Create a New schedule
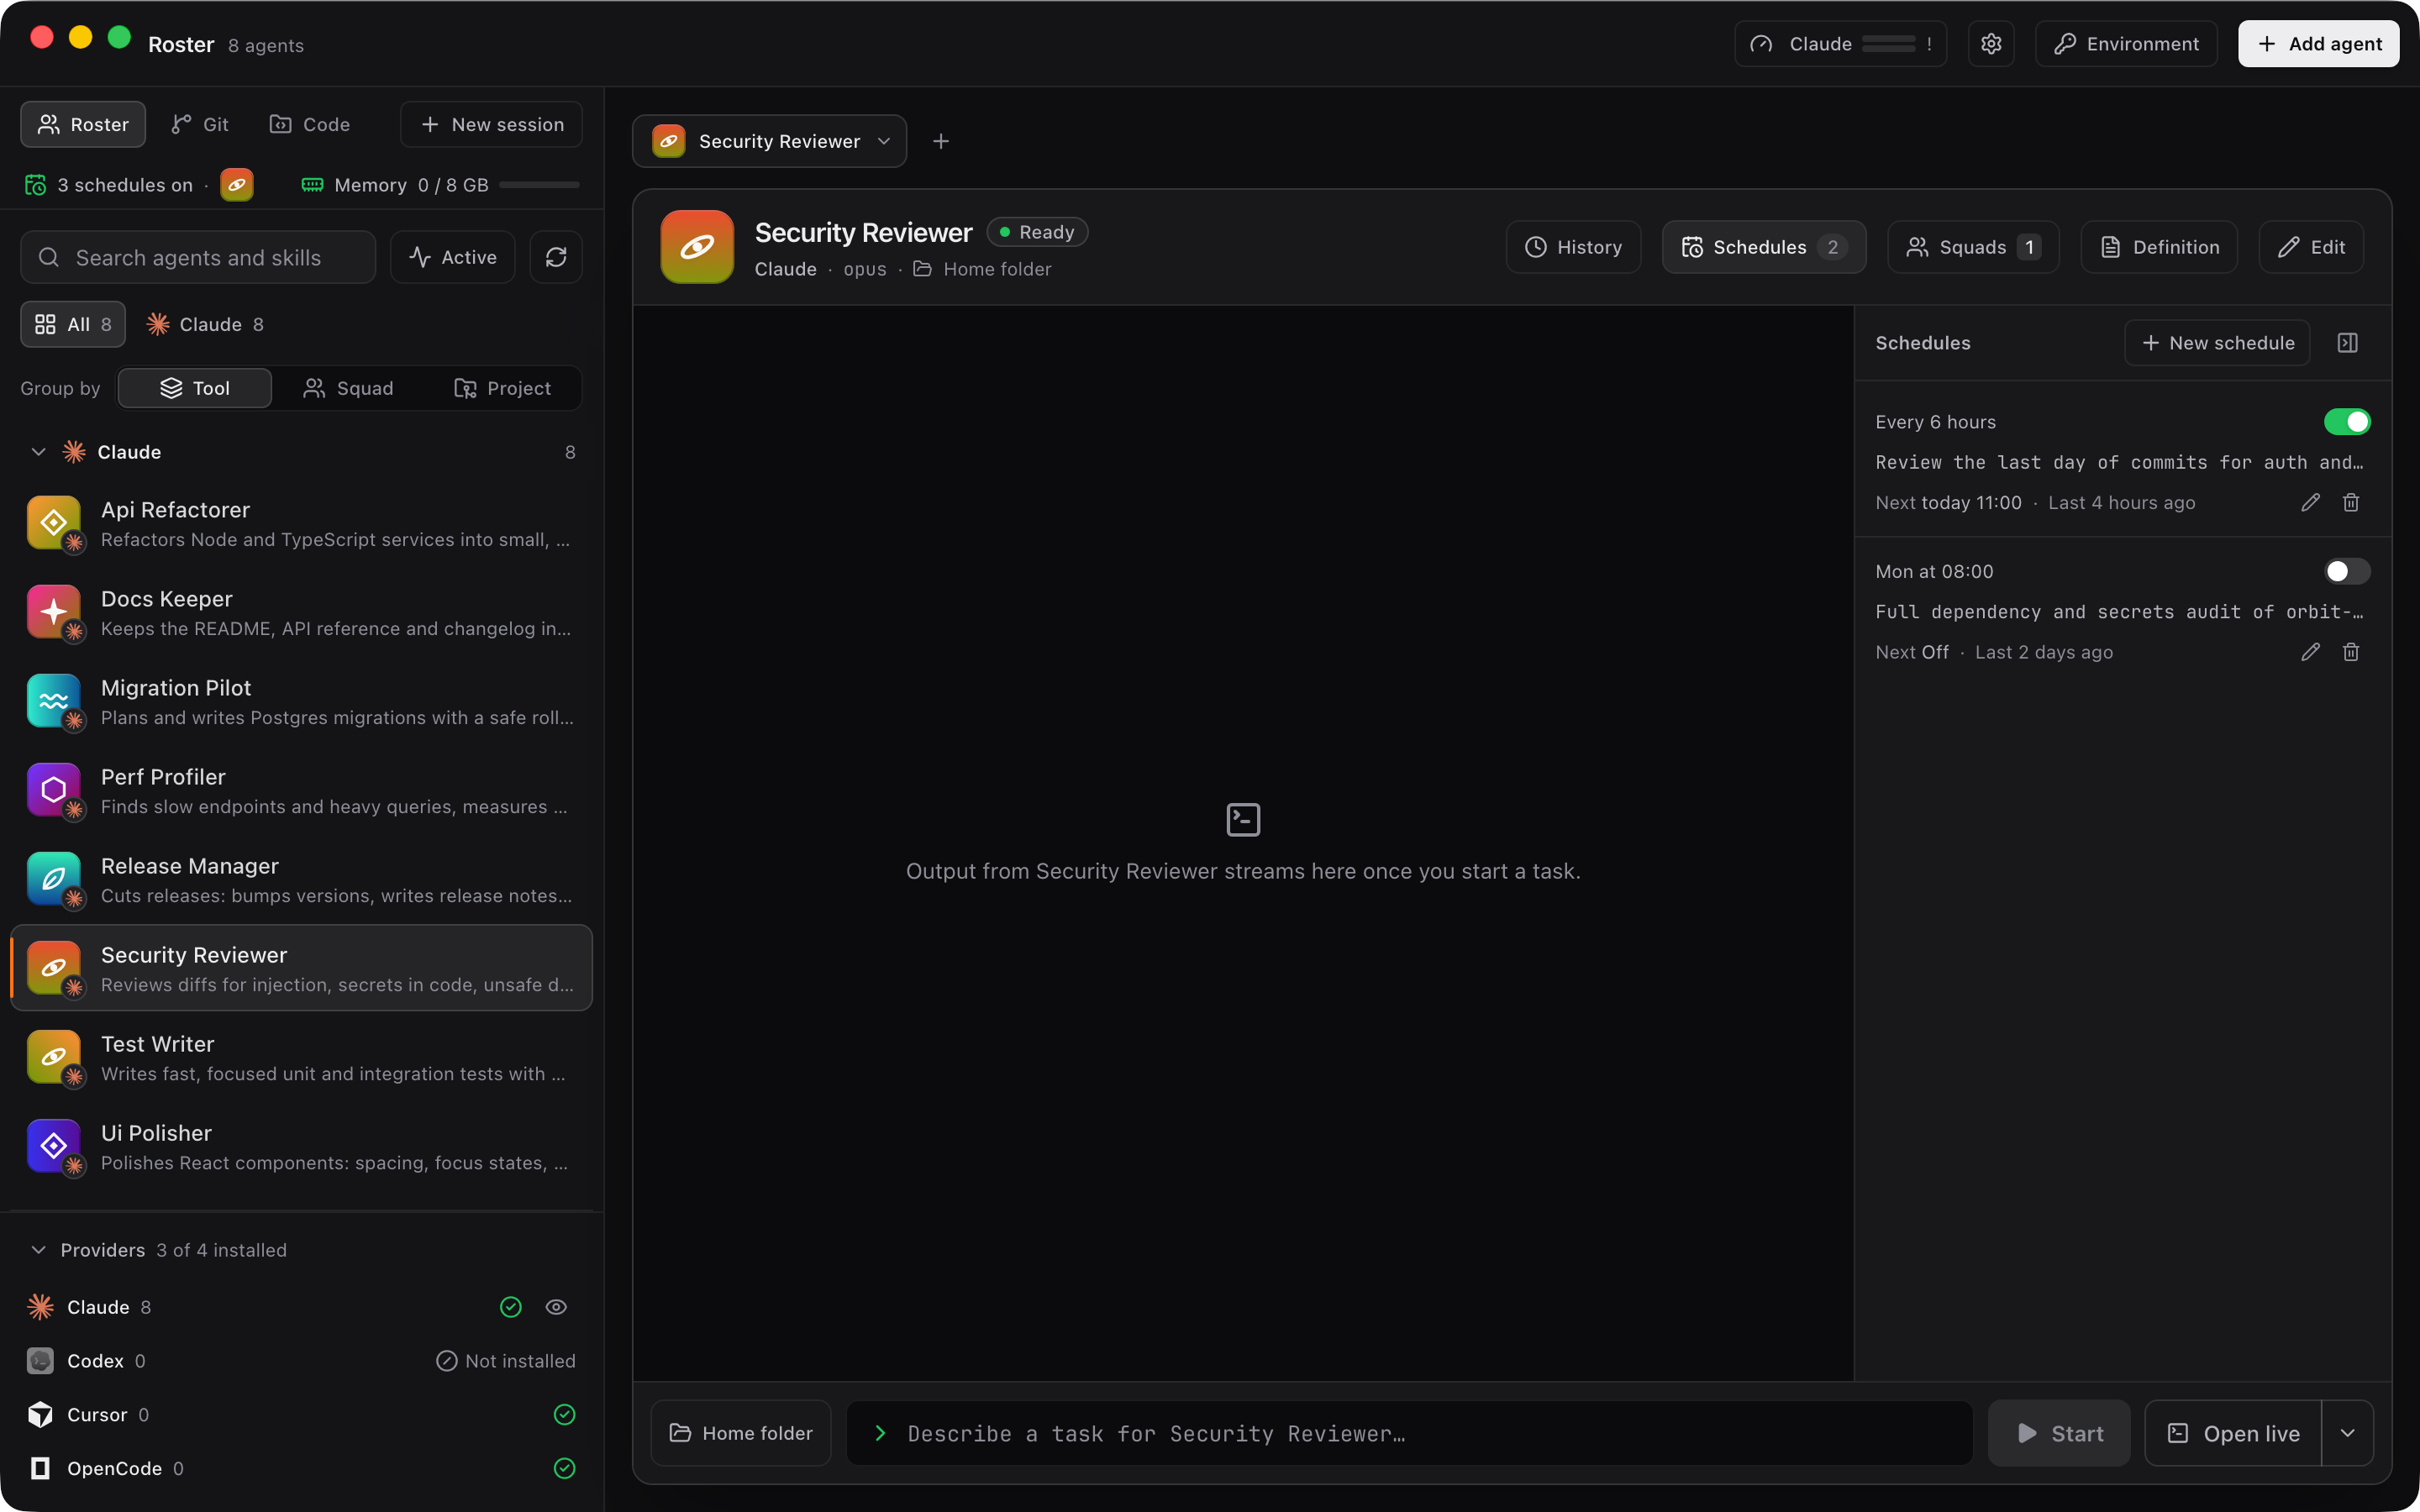Image resolution: width=2420 pixels, height=1512 pixels. [x=2217, y=343]
